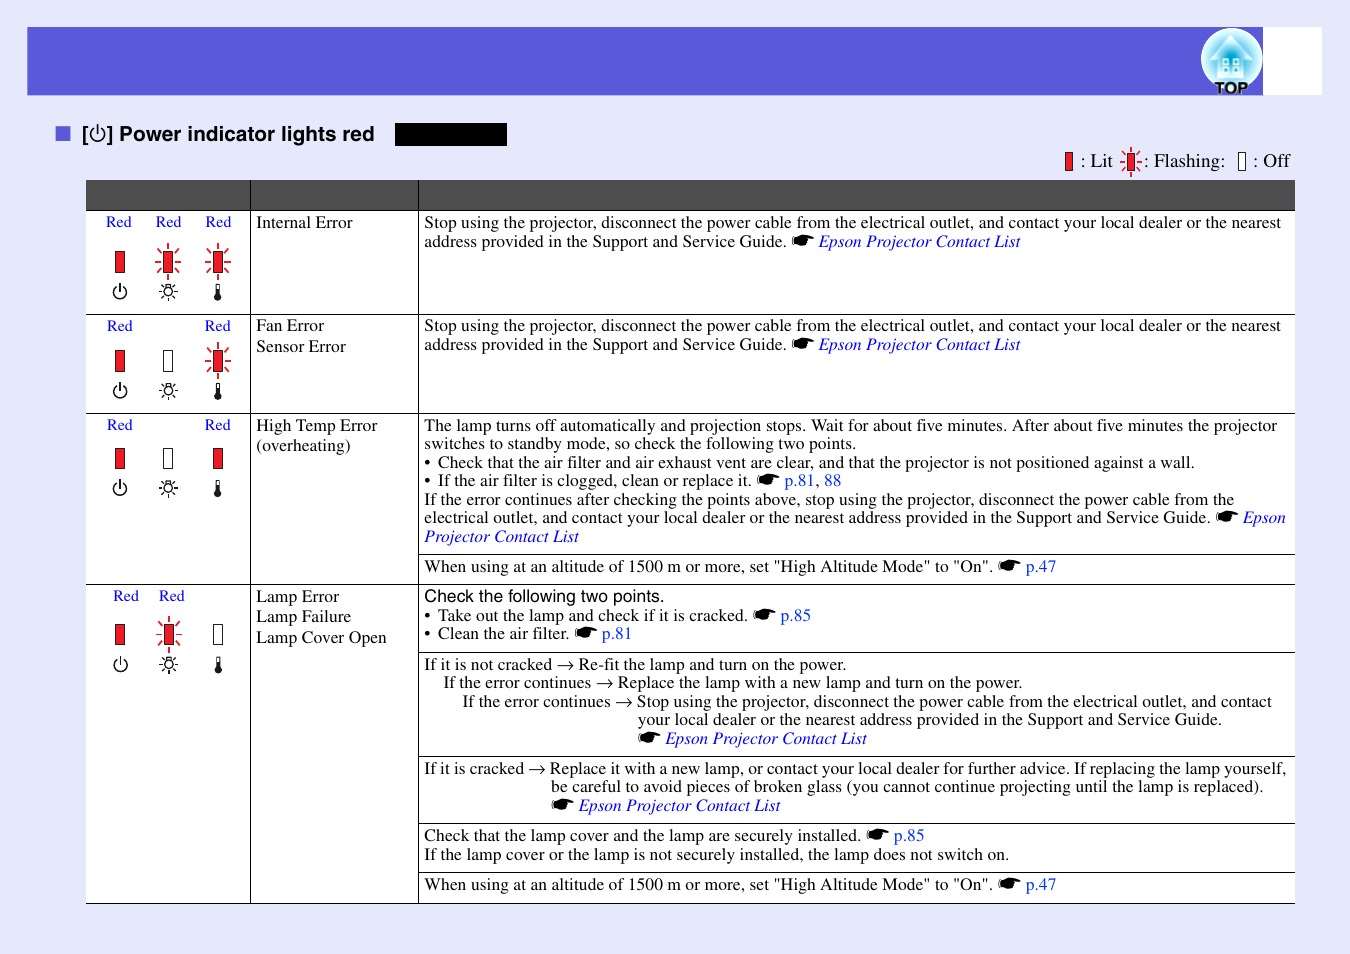Open Contact List link under 'If it is cracked'
1350x954 pixels.
(x=679, y=806)
